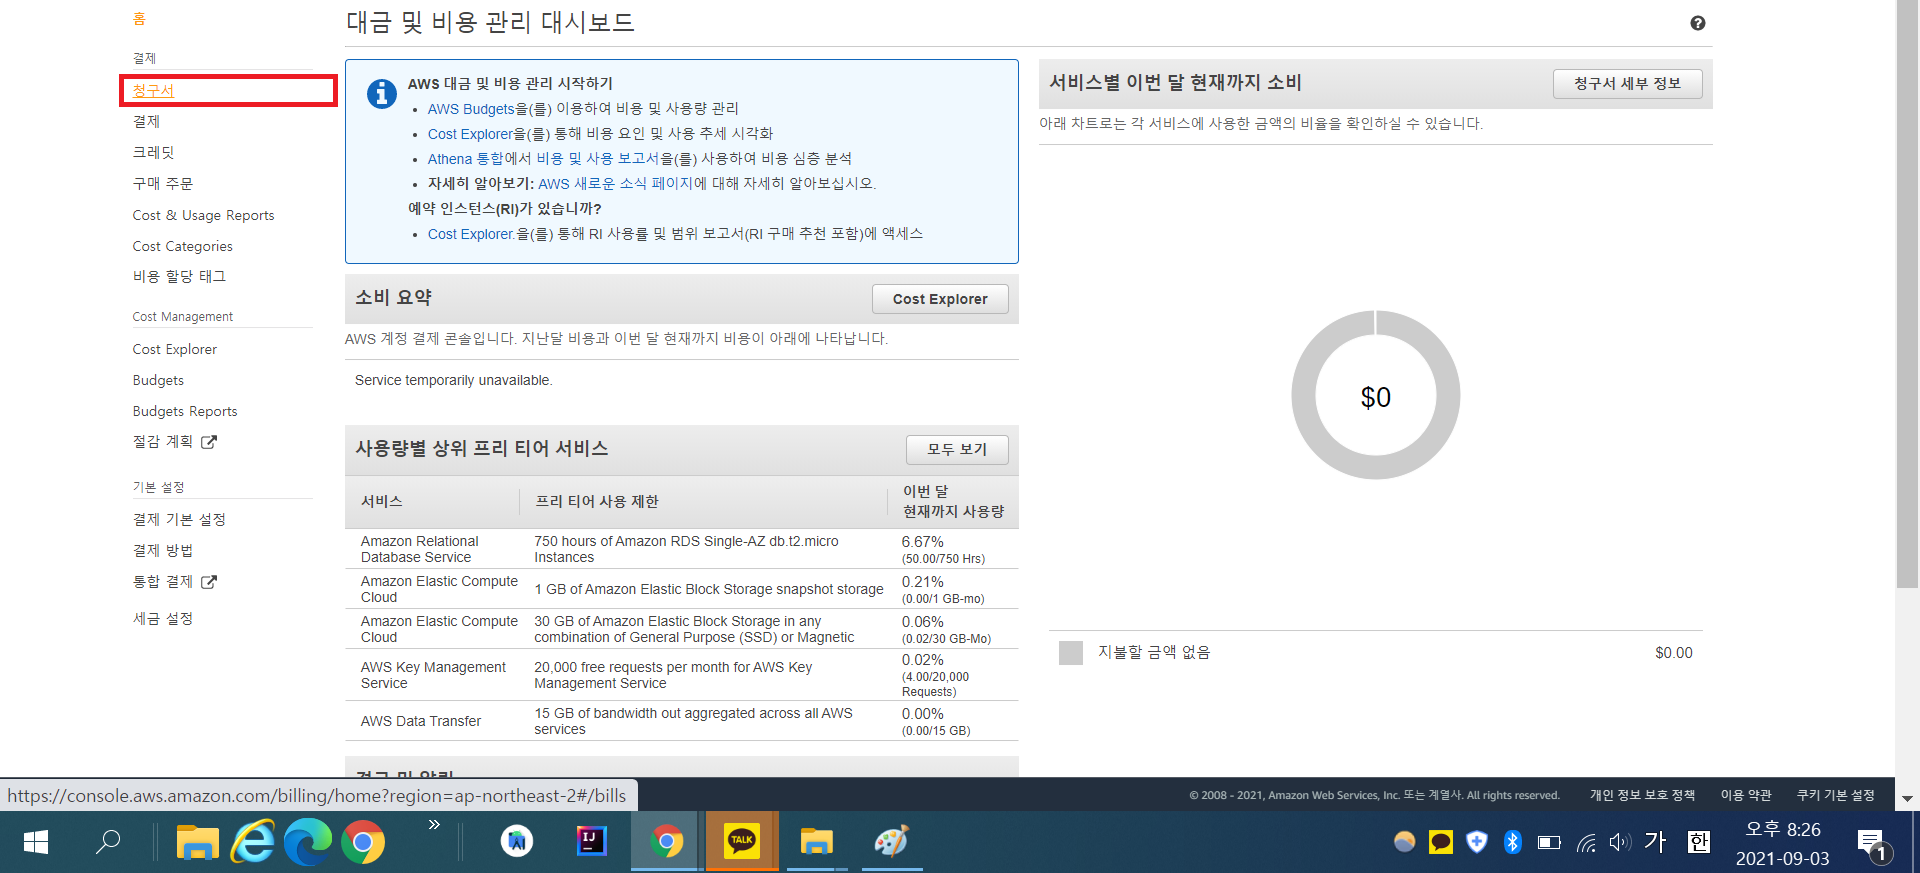The image size is (1920, 873).
Task: Click the 개인 정보 보호 정책 footer link
Action: click(x=1642, y=795)
